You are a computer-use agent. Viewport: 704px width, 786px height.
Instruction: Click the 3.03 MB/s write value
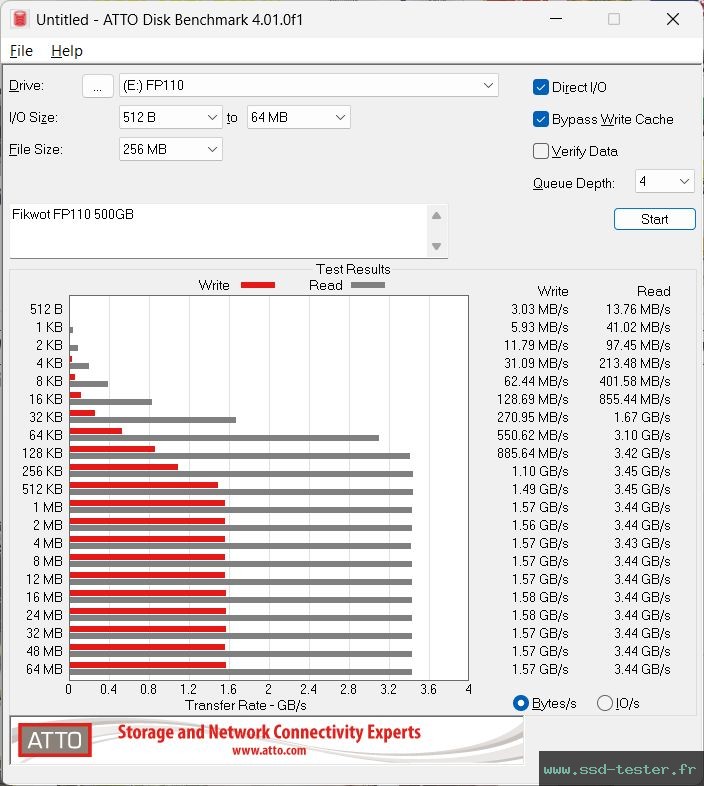tap(540, 309)
